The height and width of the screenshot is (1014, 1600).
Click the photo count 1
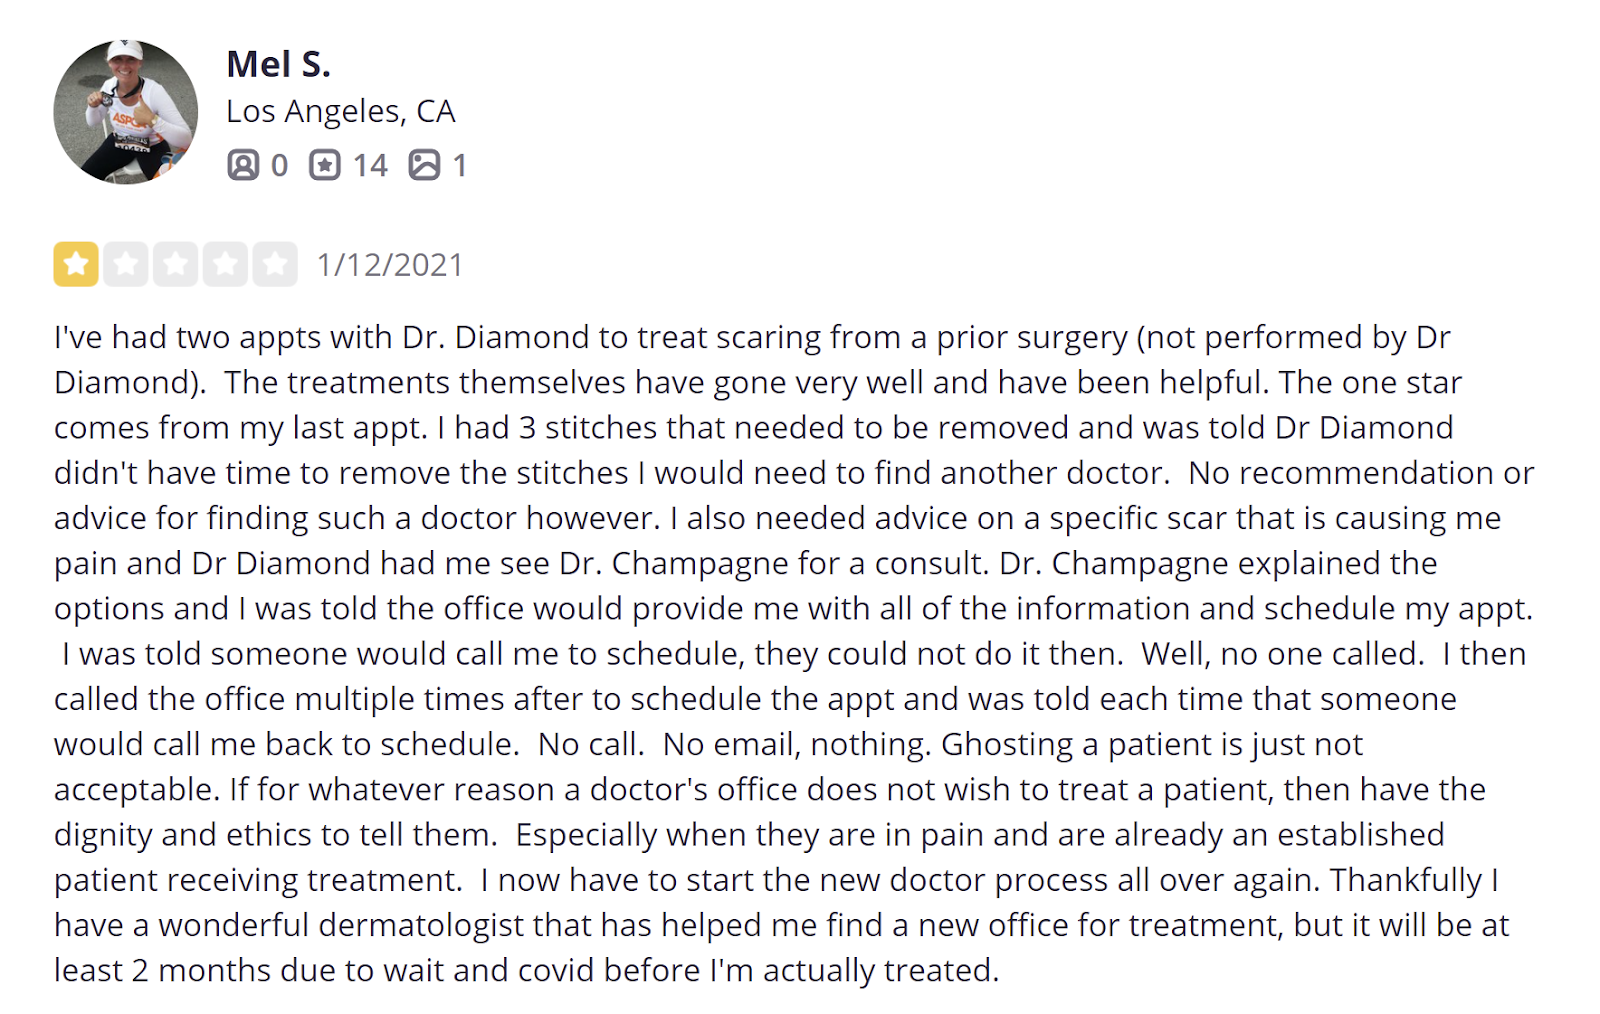[459, 165]
